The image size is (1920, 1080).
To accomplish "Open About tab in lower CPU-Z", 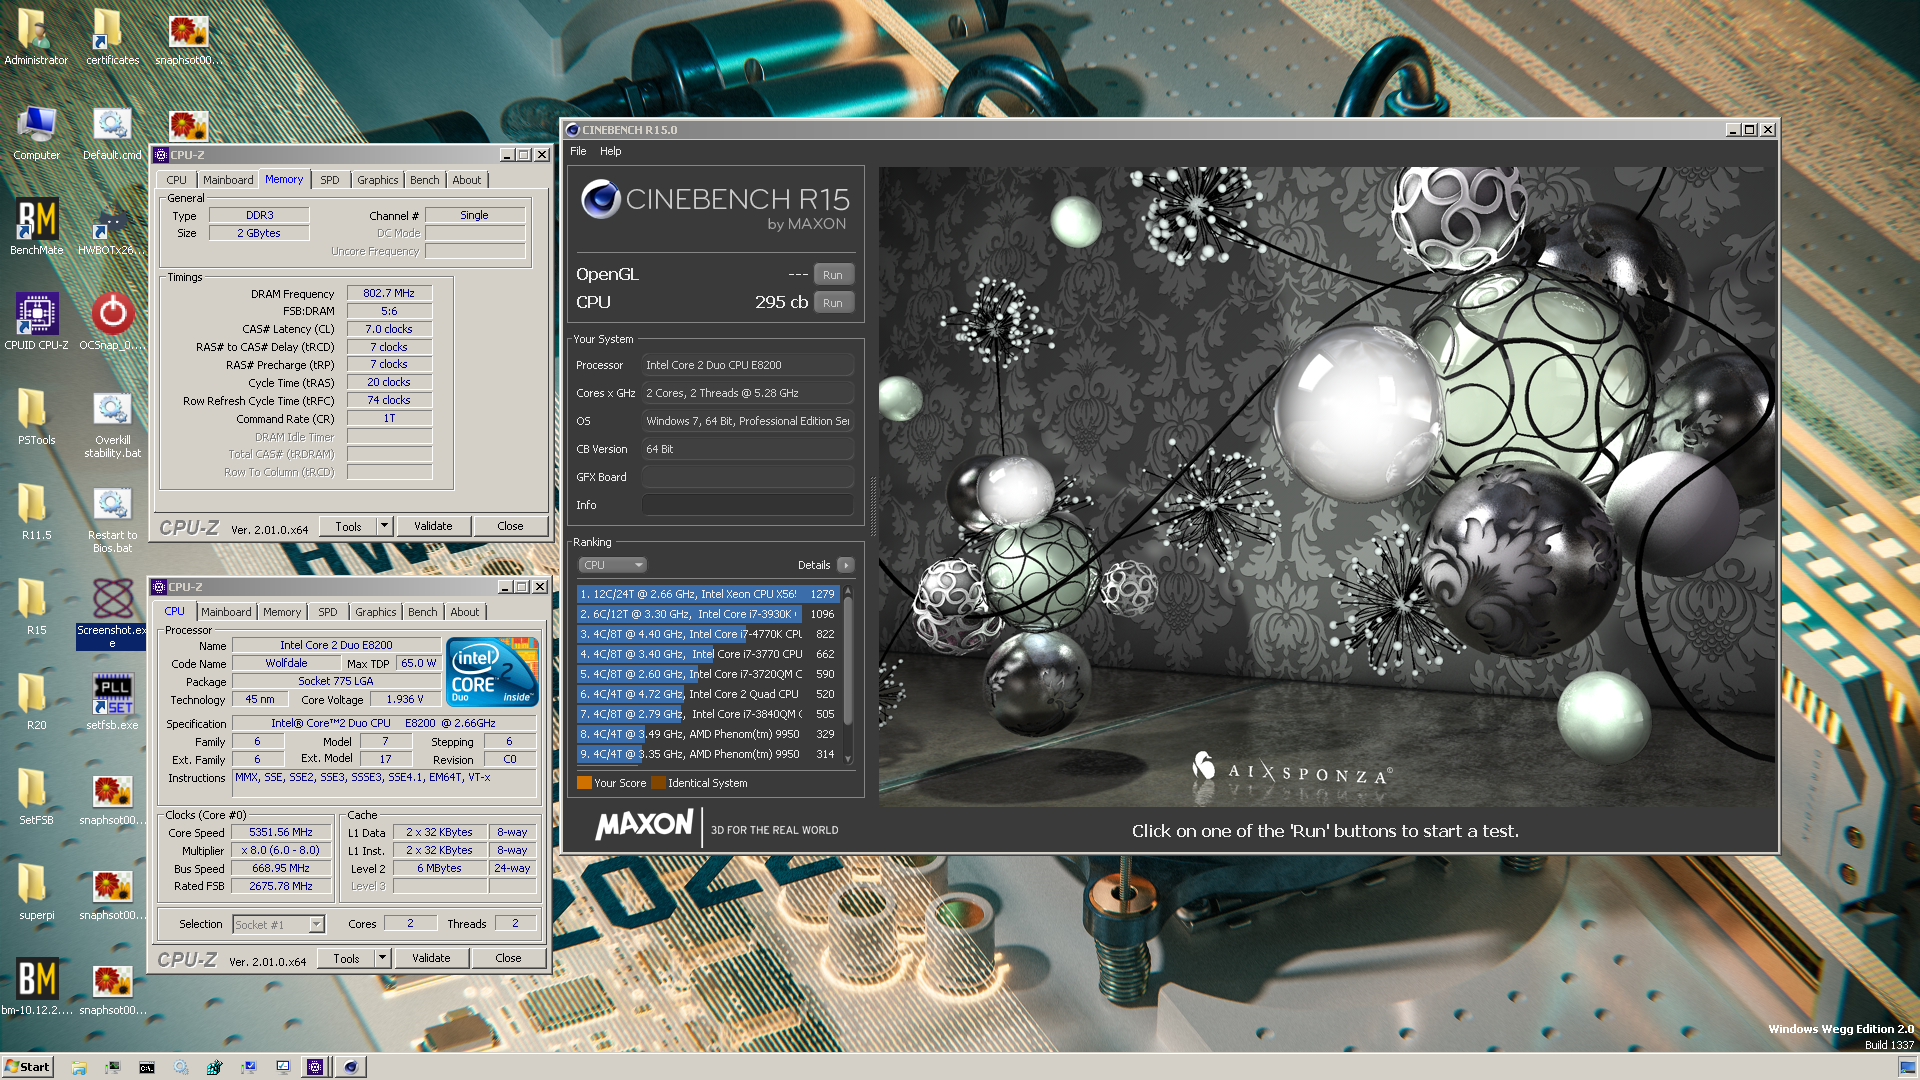I will tap(465, 612).
